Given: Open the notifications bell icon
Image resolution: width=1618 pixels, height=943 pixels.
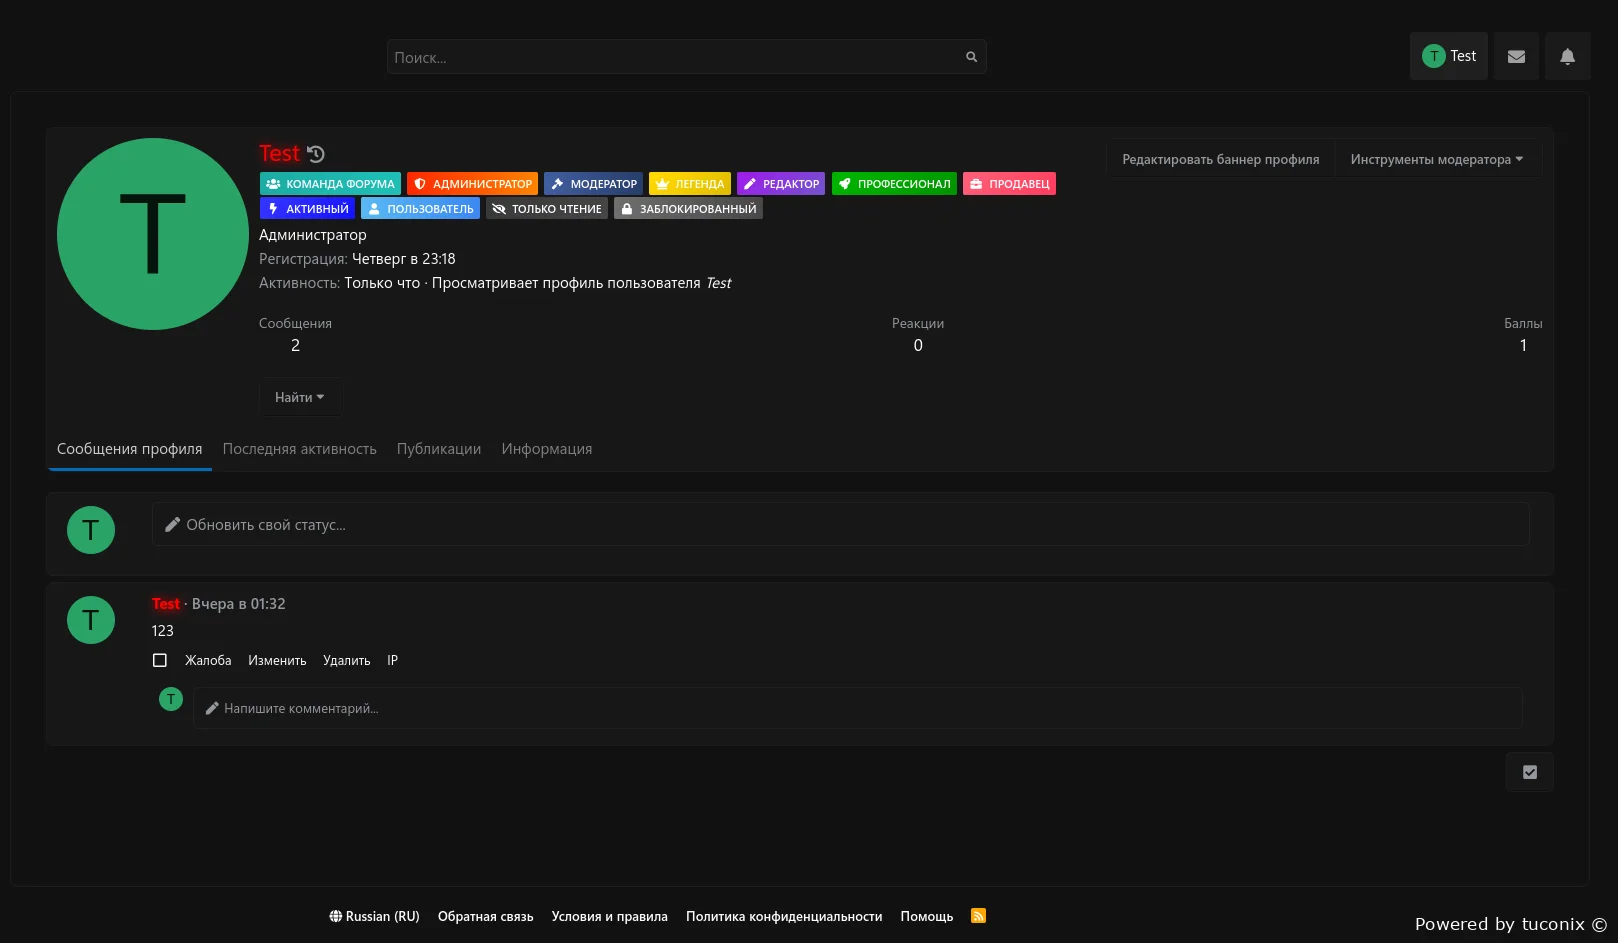Looking at the screenshot, I should [1567, 57].
